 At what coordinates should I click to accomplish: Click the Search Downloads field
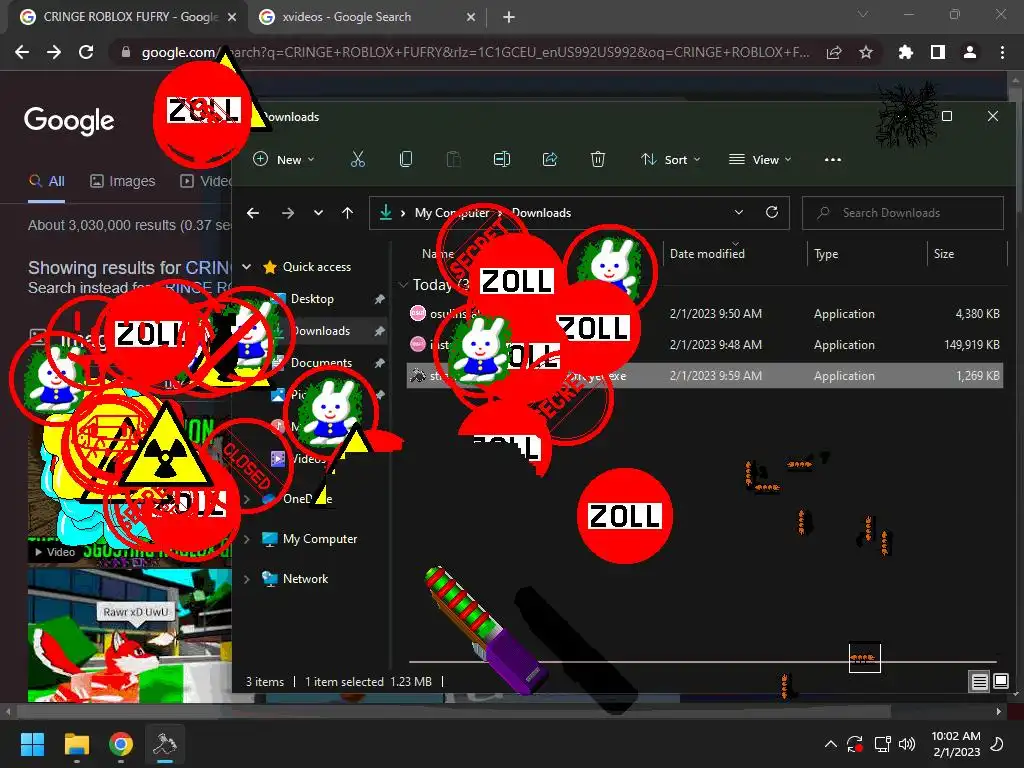pyautogui.click(x=903, y=213)
